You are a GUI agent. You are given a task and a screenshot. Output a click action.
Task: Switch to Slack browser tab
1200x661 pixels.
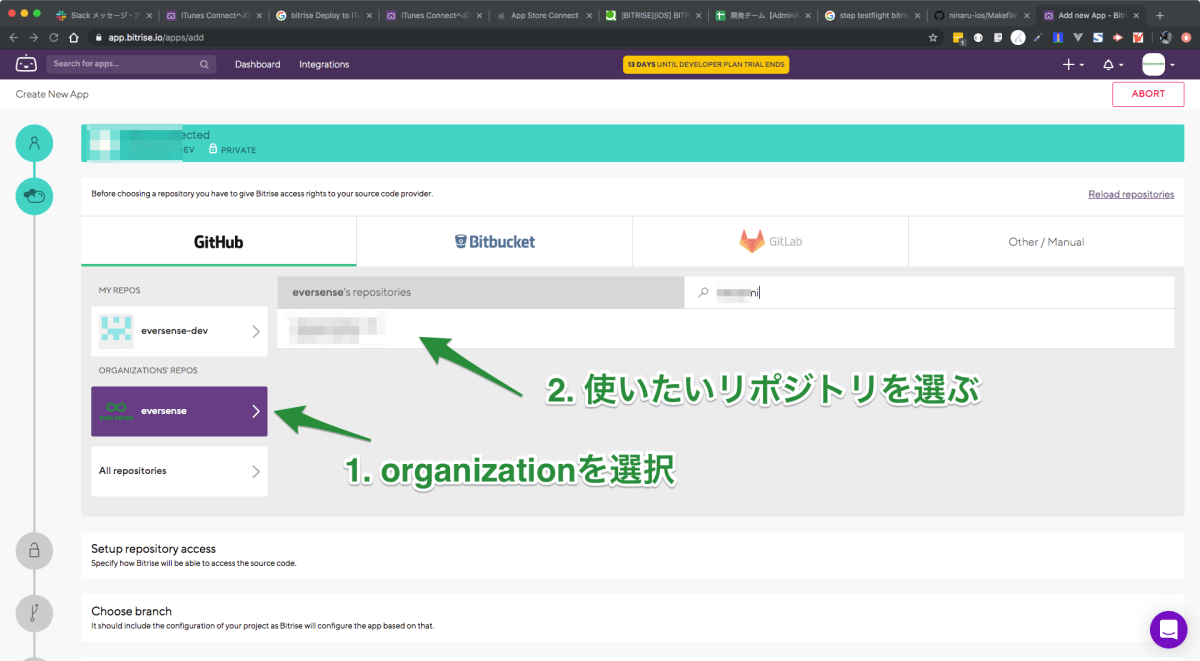(103, 15)
